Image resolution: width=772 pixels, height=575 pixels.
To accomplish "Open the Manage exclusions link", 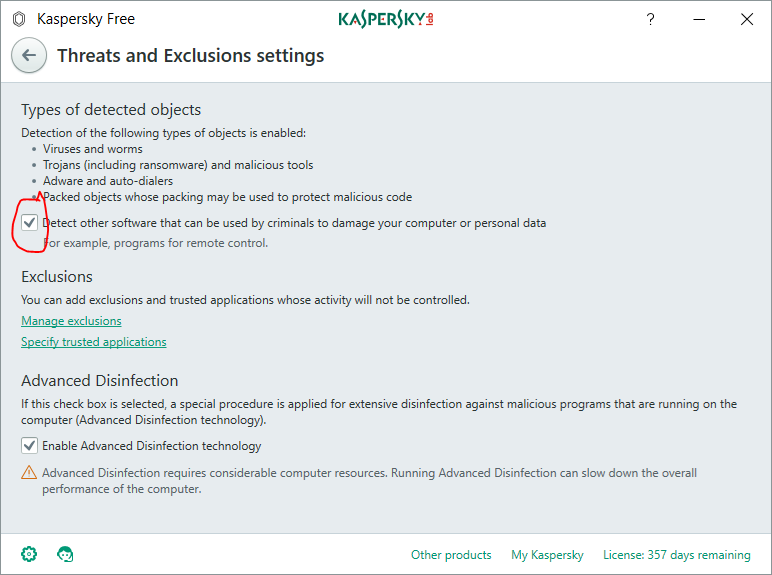I will click(71, 321).
